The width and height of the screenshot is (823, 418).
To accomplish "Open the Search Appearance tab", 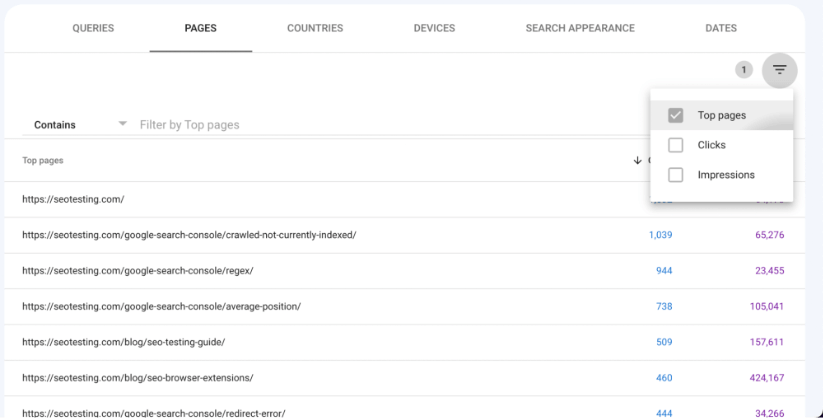I will tap(580, 28).
